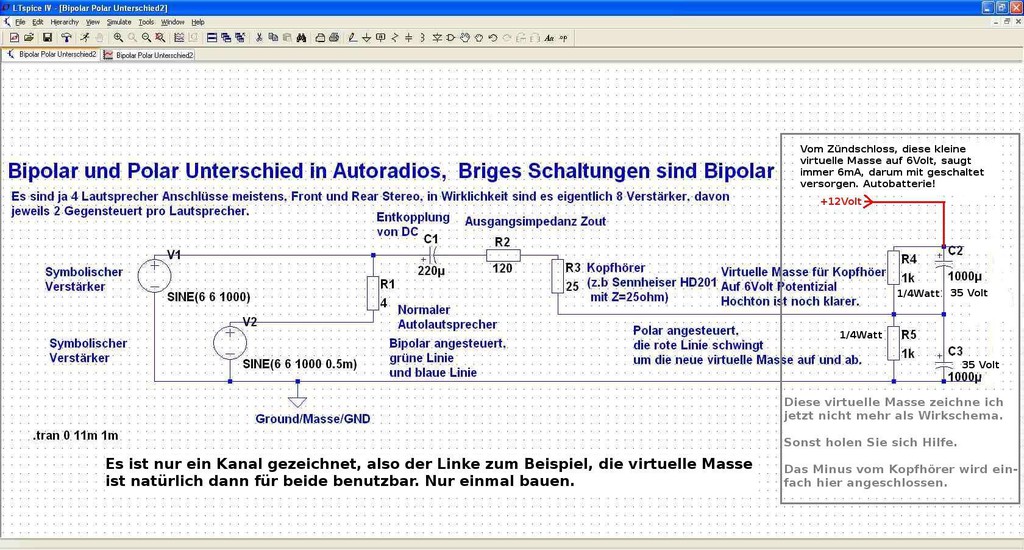The width and height of the screenshot is (1024, 550).
Task: Open the Help menu
Action: tap(198, 22)
